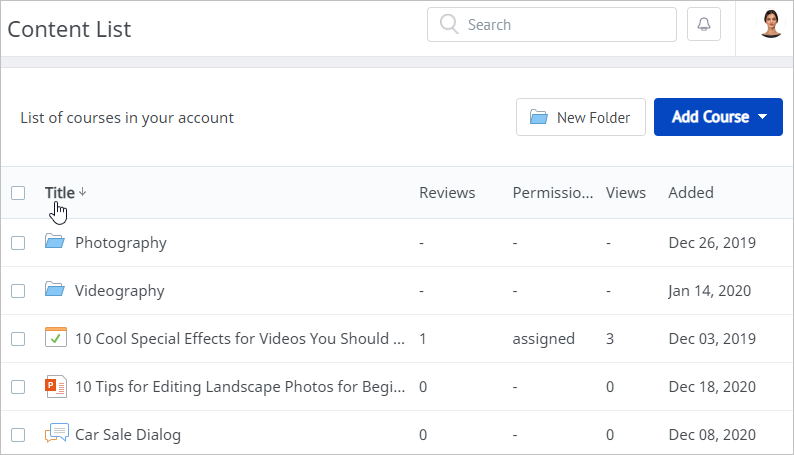This screenshot has height=455, width=794.
Task: Select the Videography row checkbox
Action: 18,291
